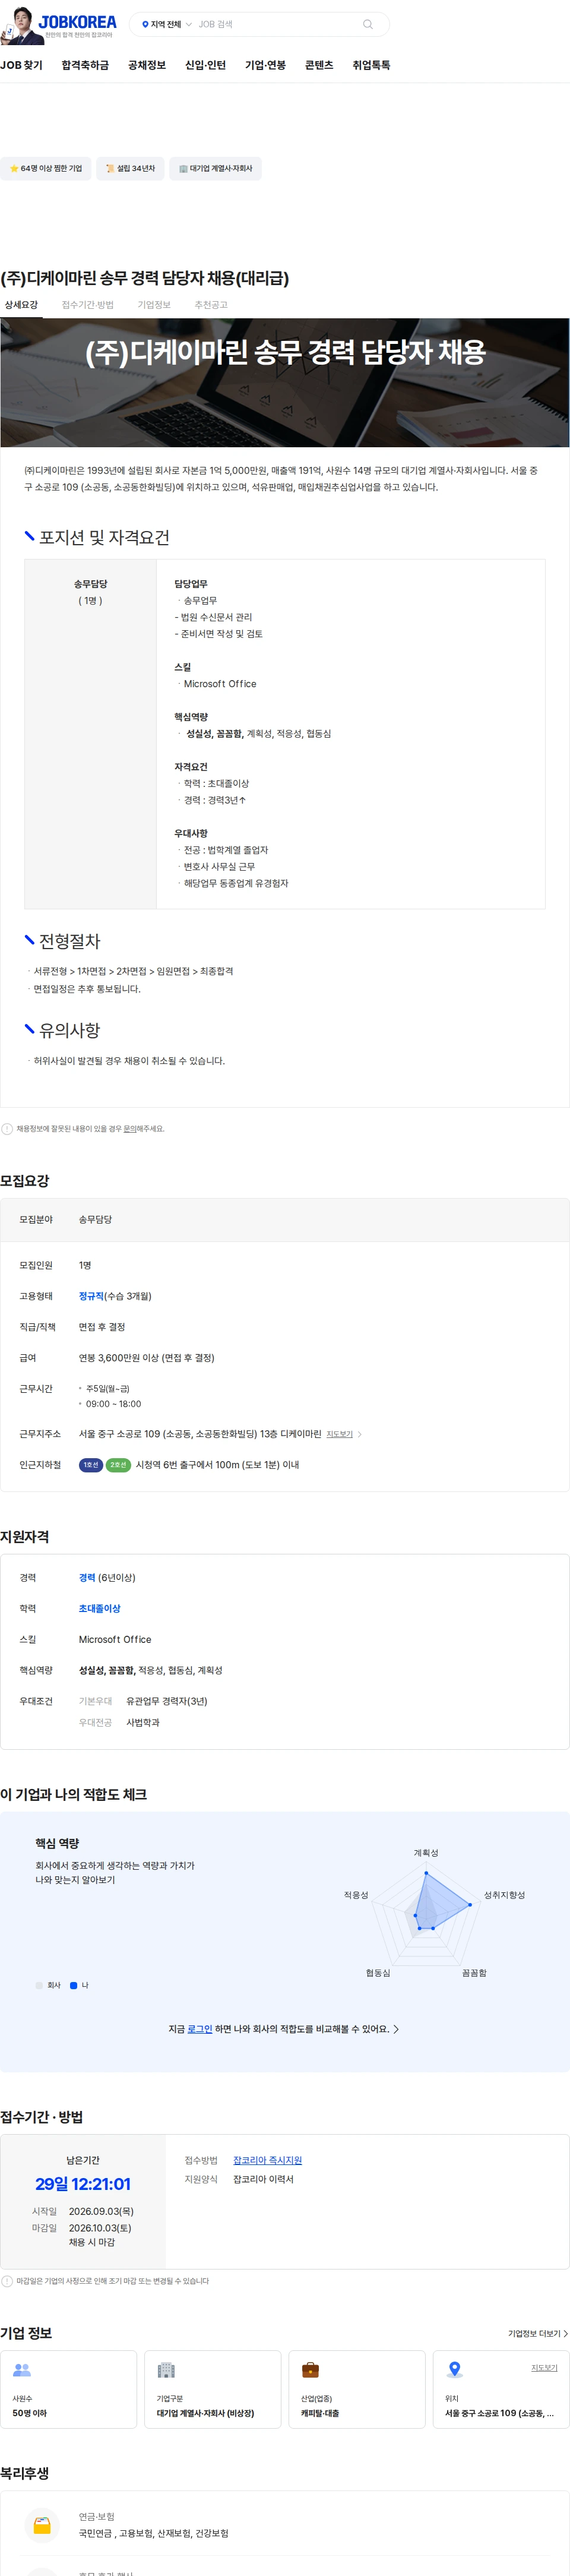The image size is (570, 2576).
Task: Switch to the 접수기간·방법 tab
Action: pyautogui.click(x=87, y=305)
